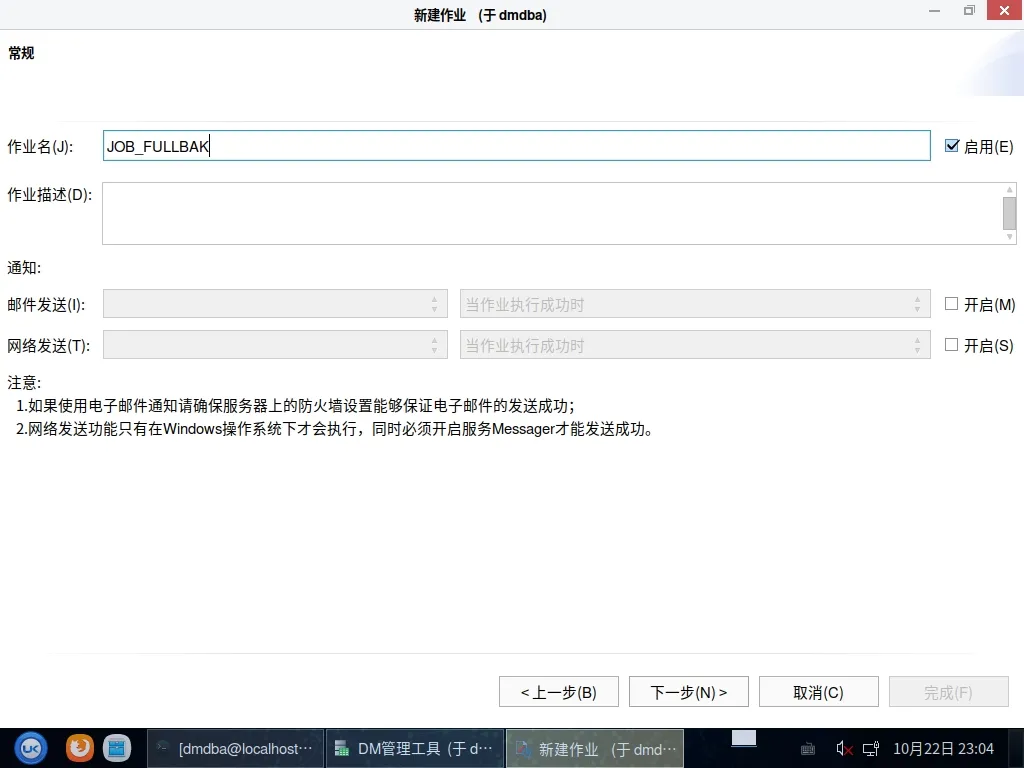Open the UK start menu icon

(31, 748)
